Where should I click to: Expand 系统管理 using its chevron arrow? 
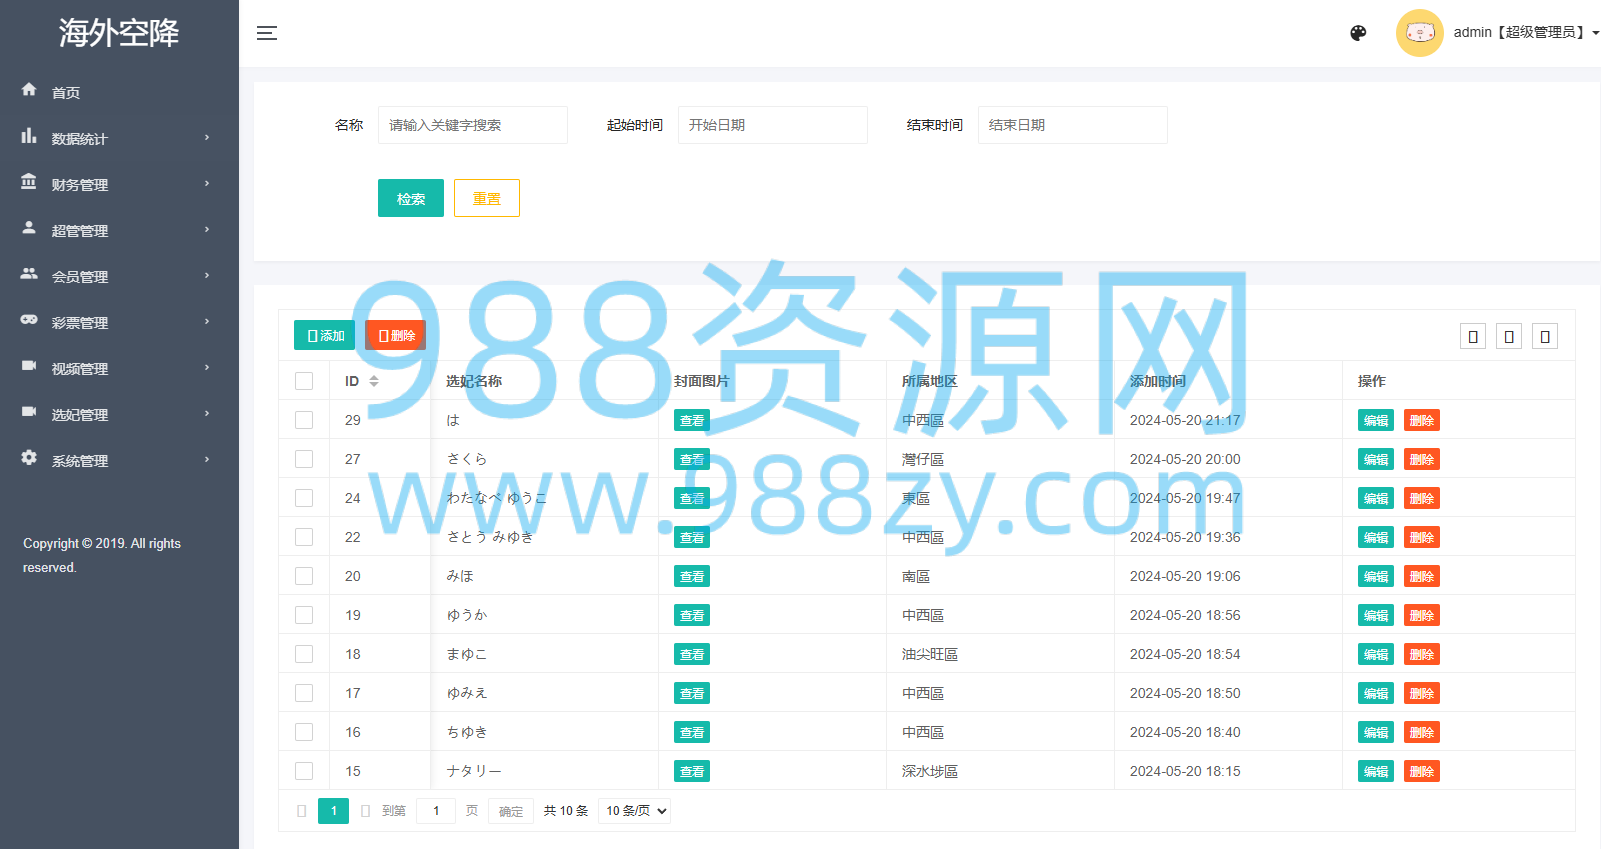[207, 460]
